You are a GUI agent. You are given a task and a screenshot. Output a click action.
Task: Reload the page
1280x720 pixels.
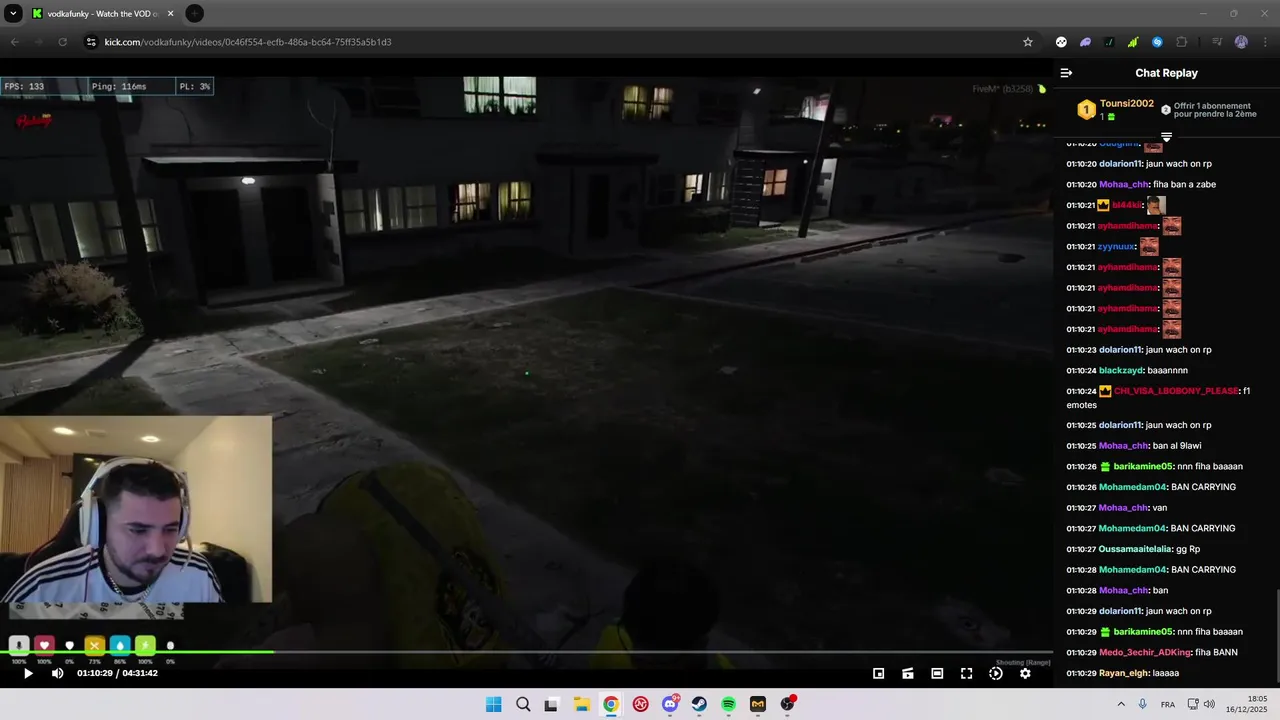pos(62,42)
